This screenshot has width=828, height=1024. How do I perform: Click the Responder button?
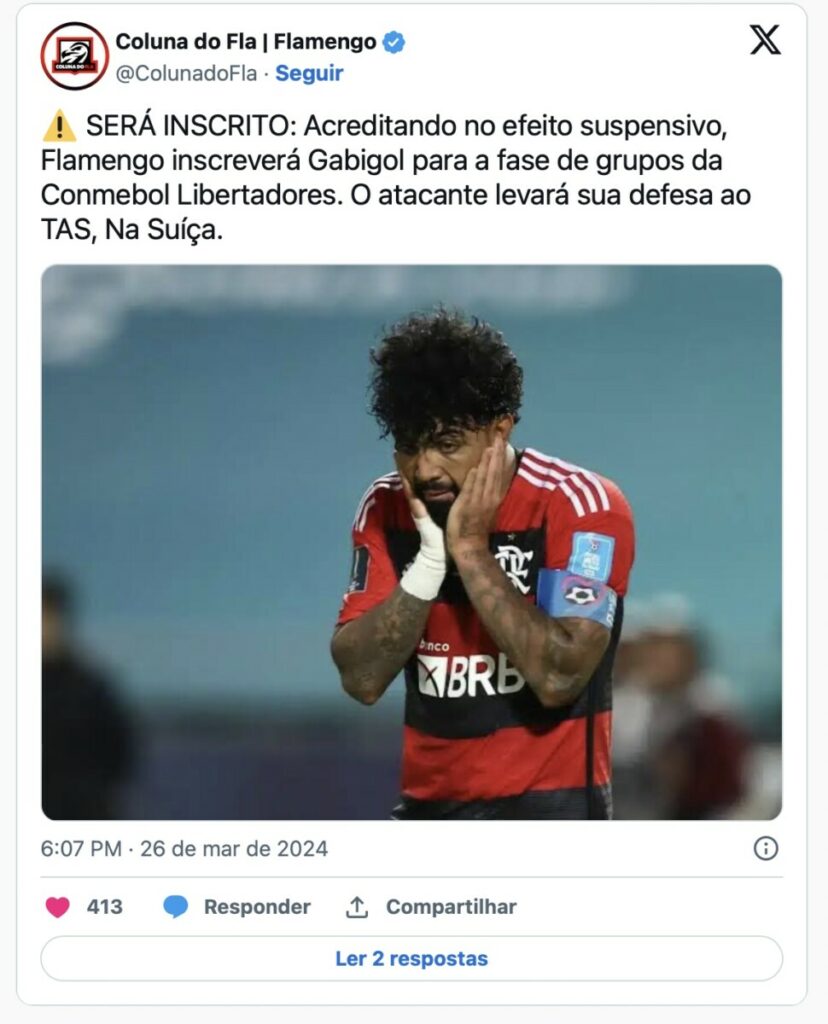click(257, 906)
